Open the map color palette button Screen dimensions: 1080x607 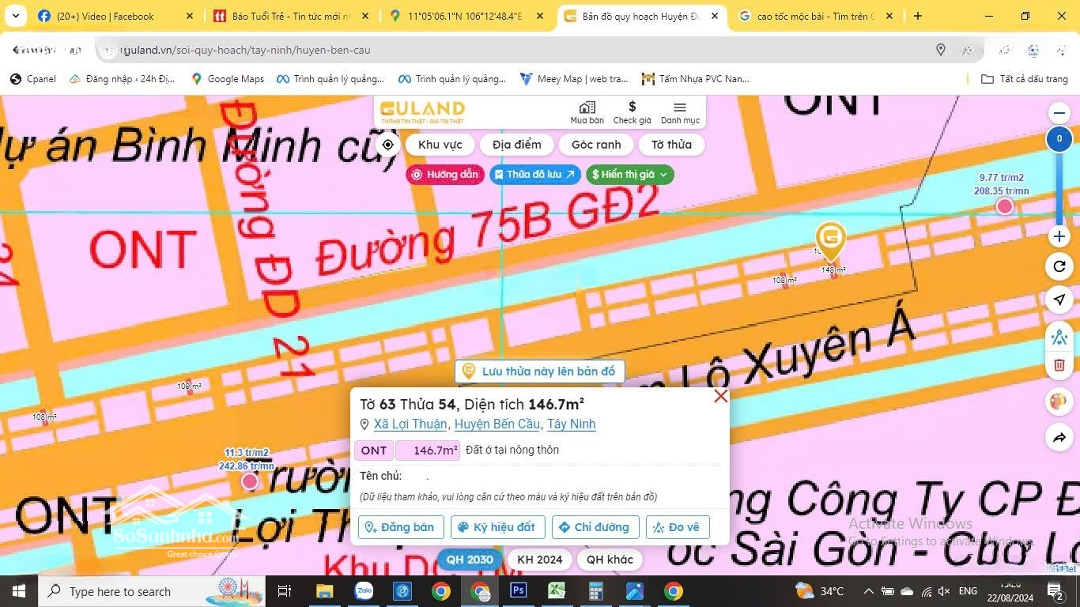point(1059,402)
